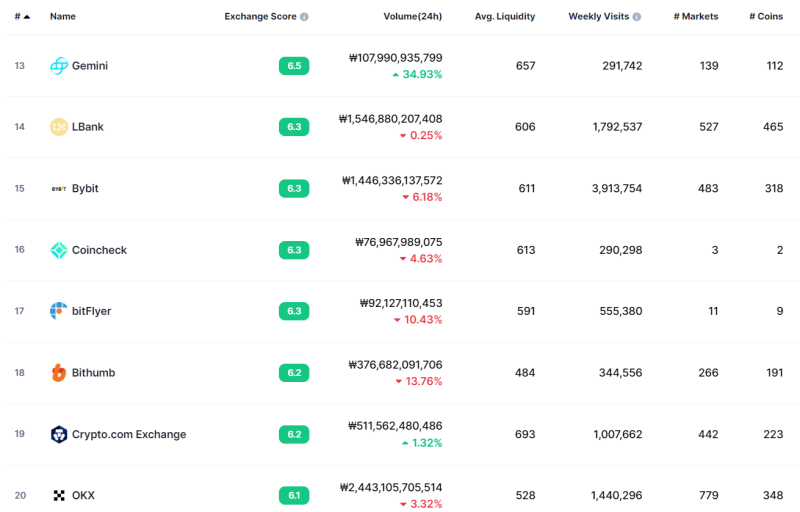Click Coincheck's 6.3 score badge

point(294,250)
